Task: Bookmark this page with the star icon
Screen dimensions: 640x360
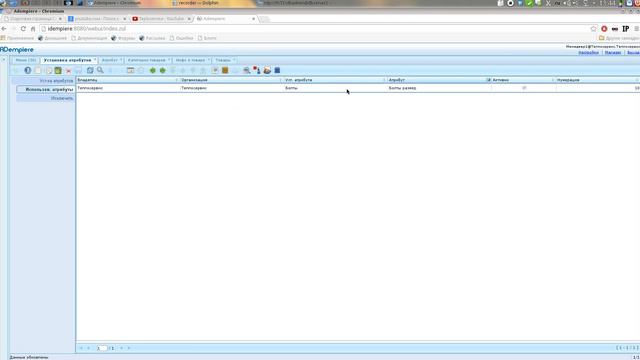Action: point(593,29)
